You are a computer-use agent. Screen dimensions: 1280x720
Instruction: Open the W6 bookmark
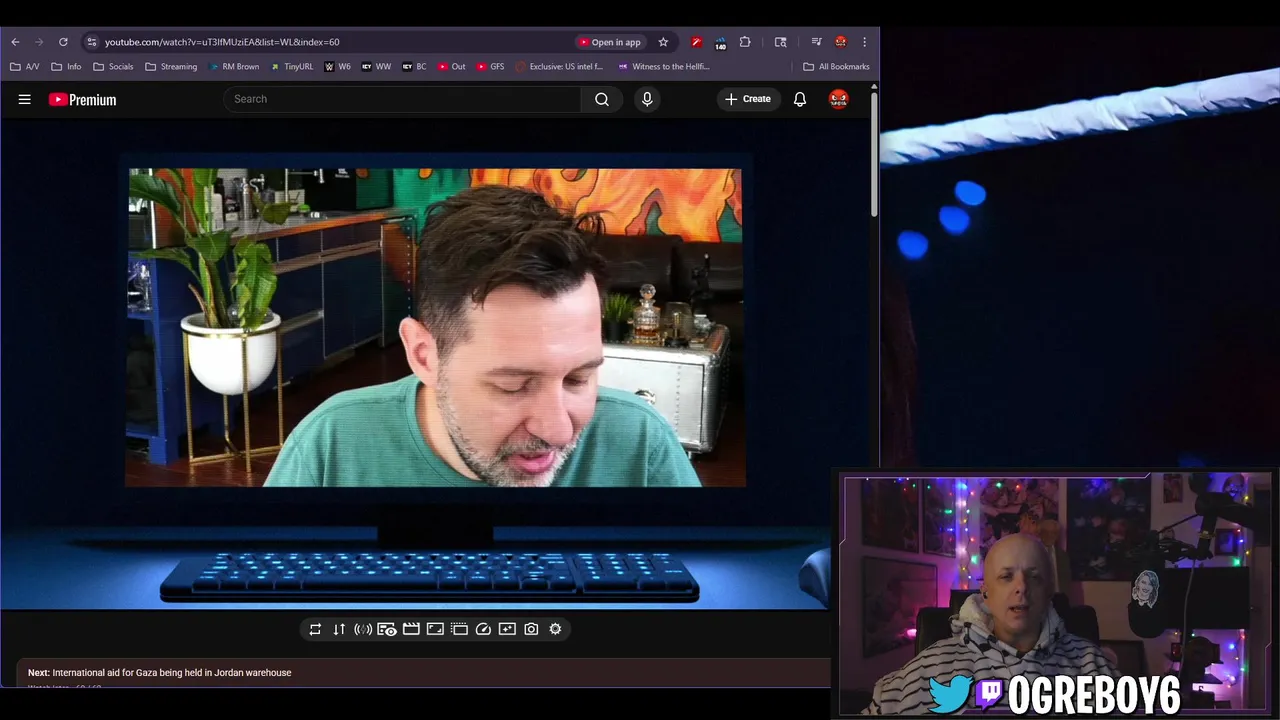[x=338, y=67]
